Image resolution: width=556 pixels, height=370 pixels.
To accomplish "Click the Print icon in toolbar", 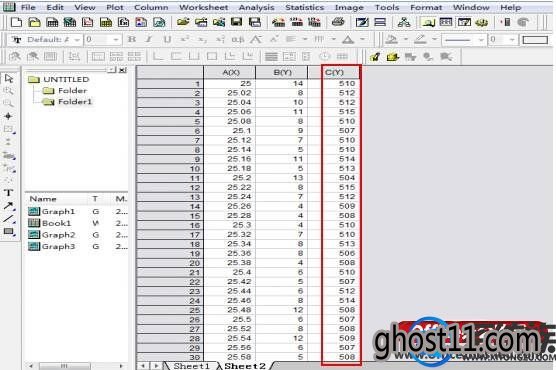I will [x=338, y=22].
